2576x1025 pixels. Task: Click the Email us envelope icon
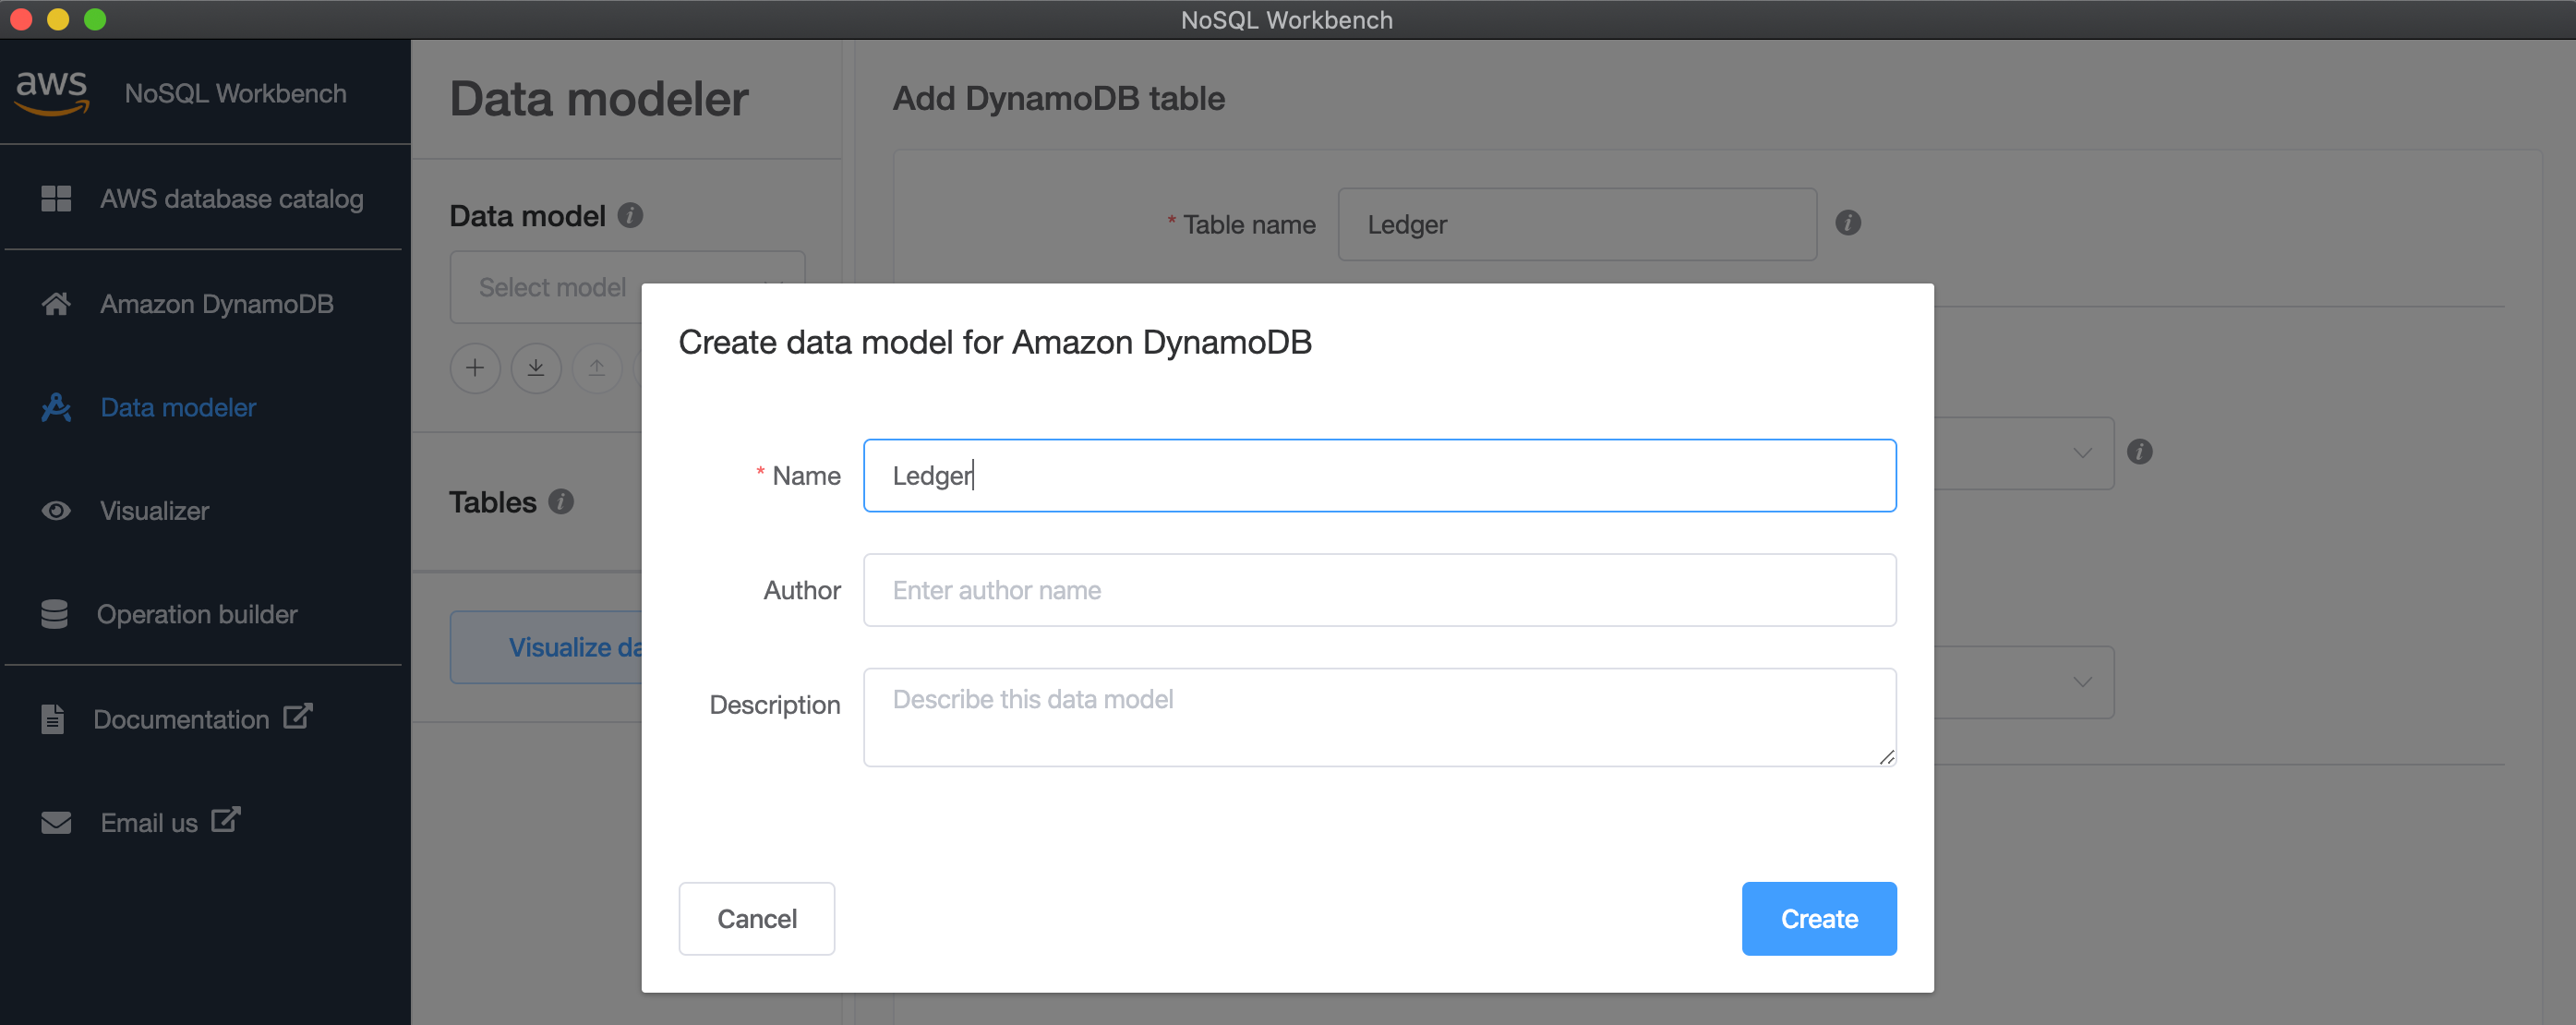click(56, 822)
